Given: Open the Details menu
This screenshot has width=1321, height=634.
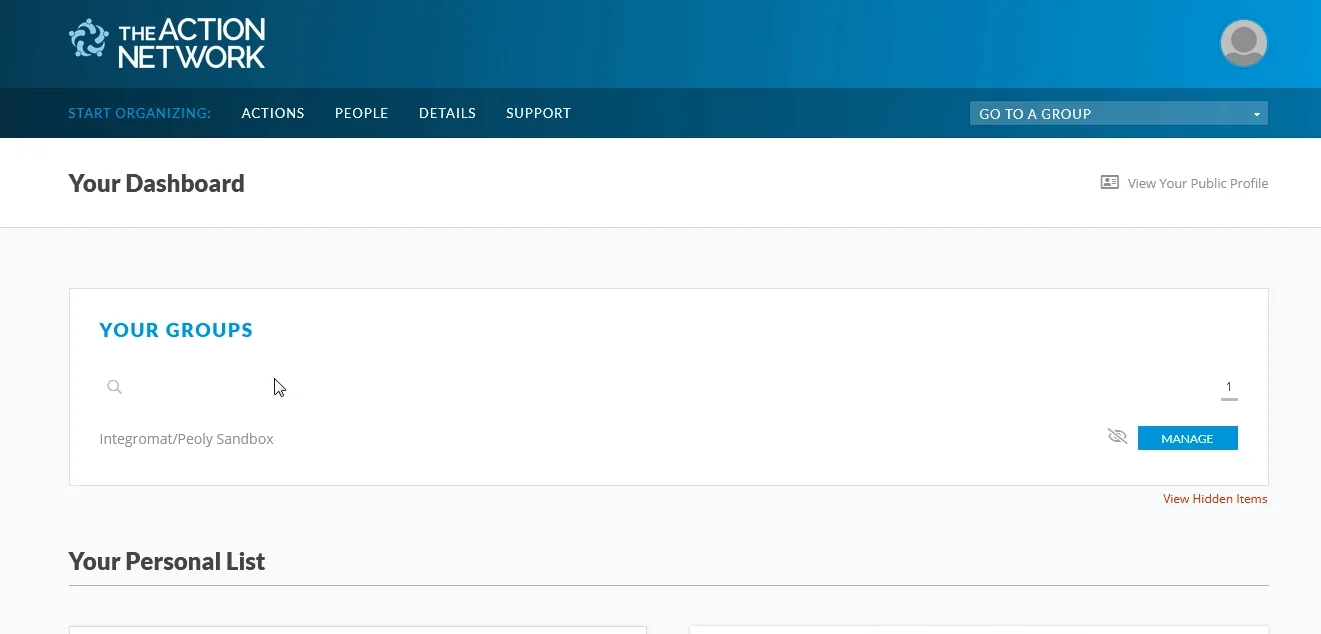Looking at the screenshot, I should tap(447, 113).
